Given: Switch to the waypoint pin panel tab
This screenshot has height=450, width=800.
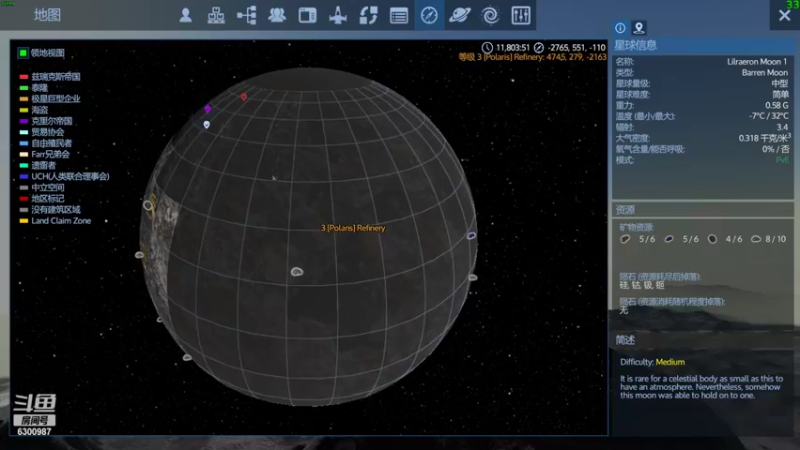Looking at the screenshot, I should tap(638, 28).
